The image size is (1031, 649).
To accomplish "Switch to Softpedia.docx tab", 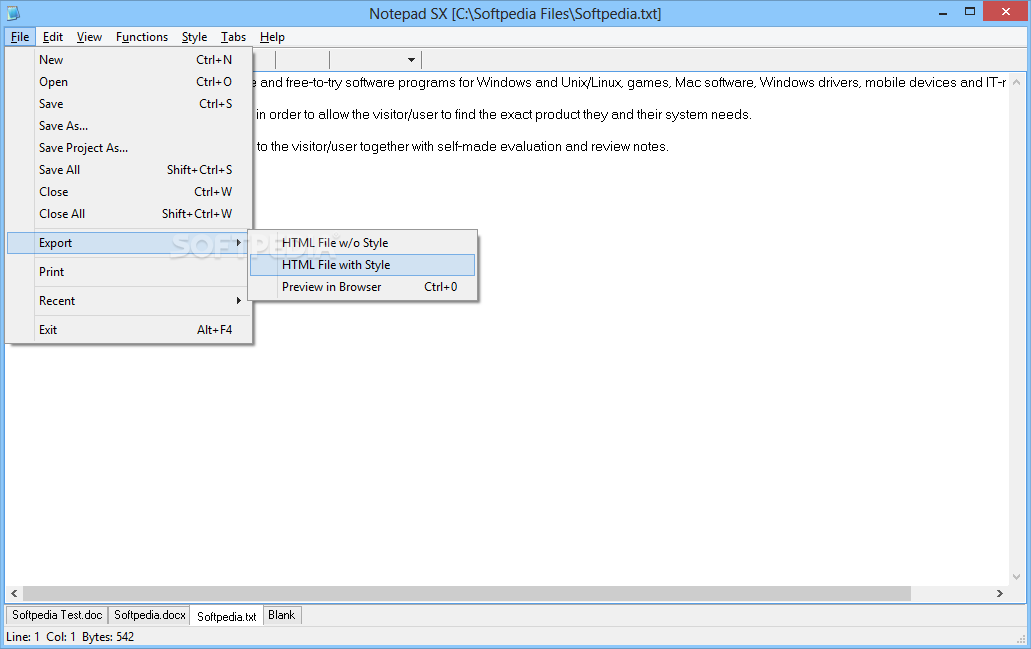I will click(149, 615).
